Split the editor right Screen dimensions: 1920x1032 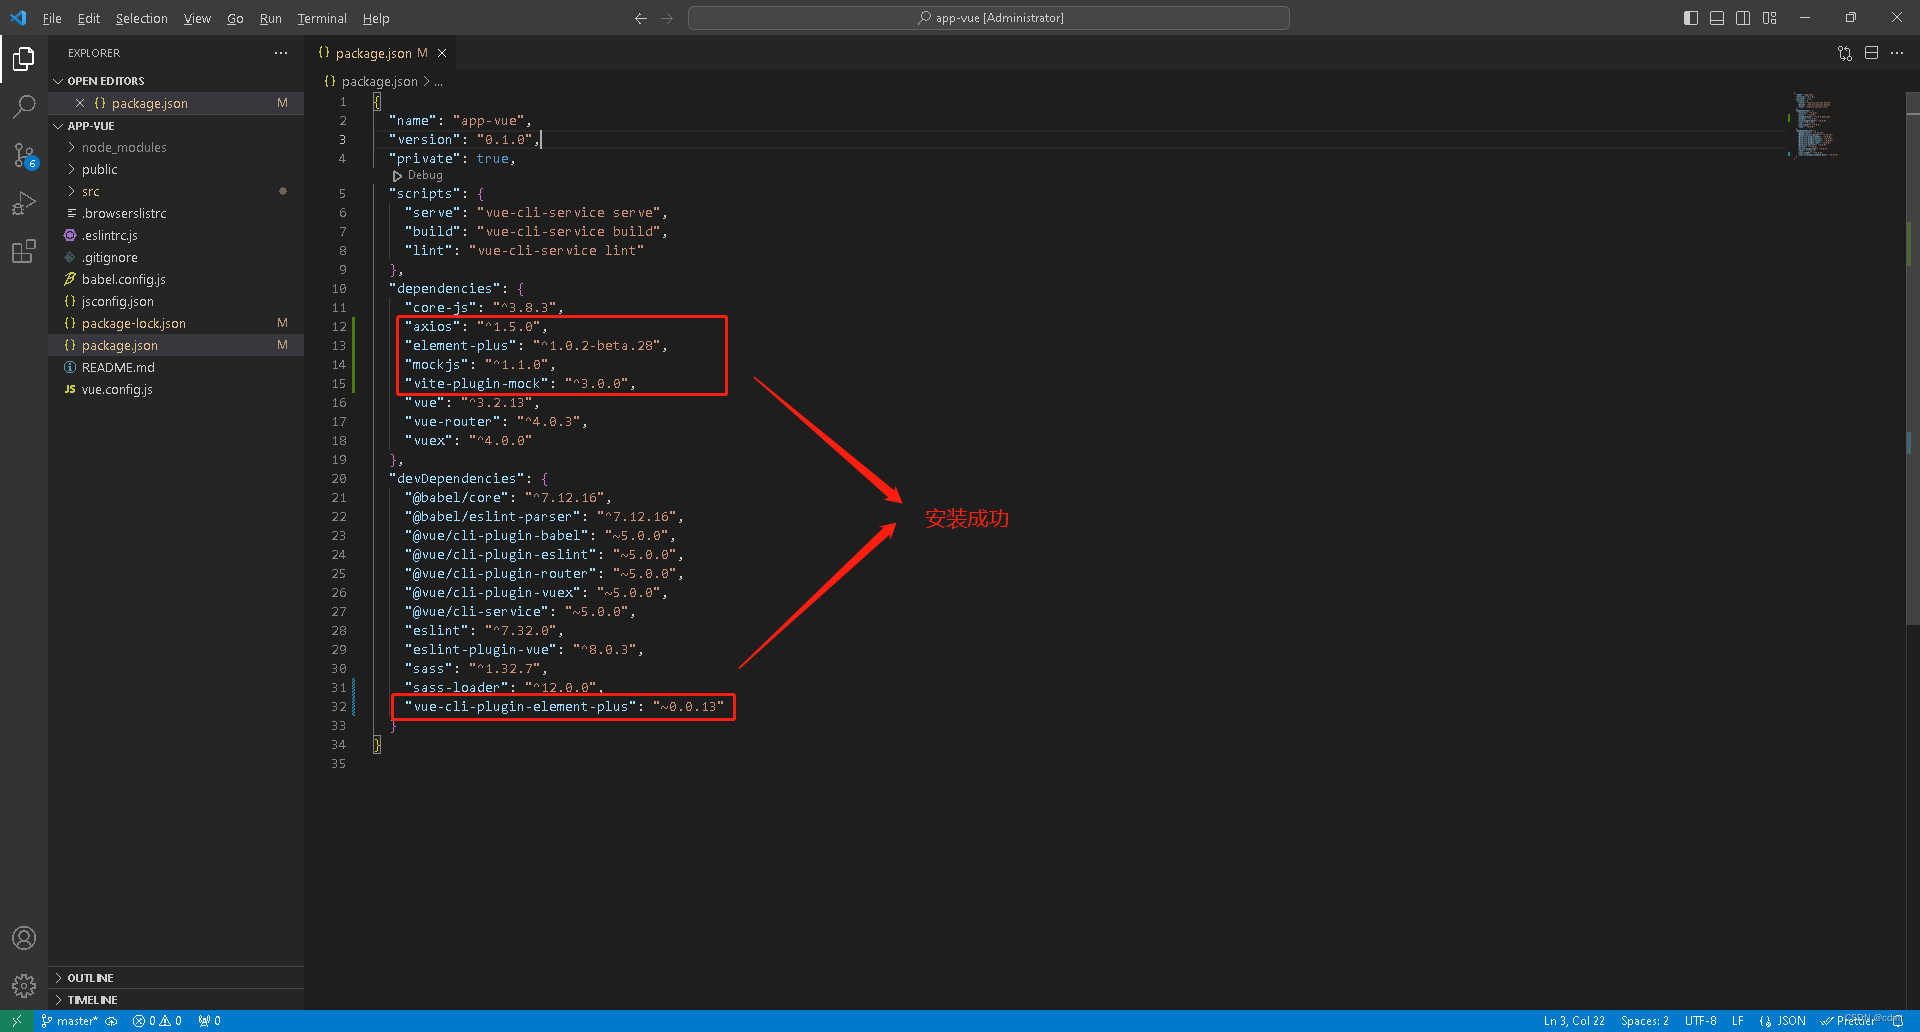click(1871, 53)
